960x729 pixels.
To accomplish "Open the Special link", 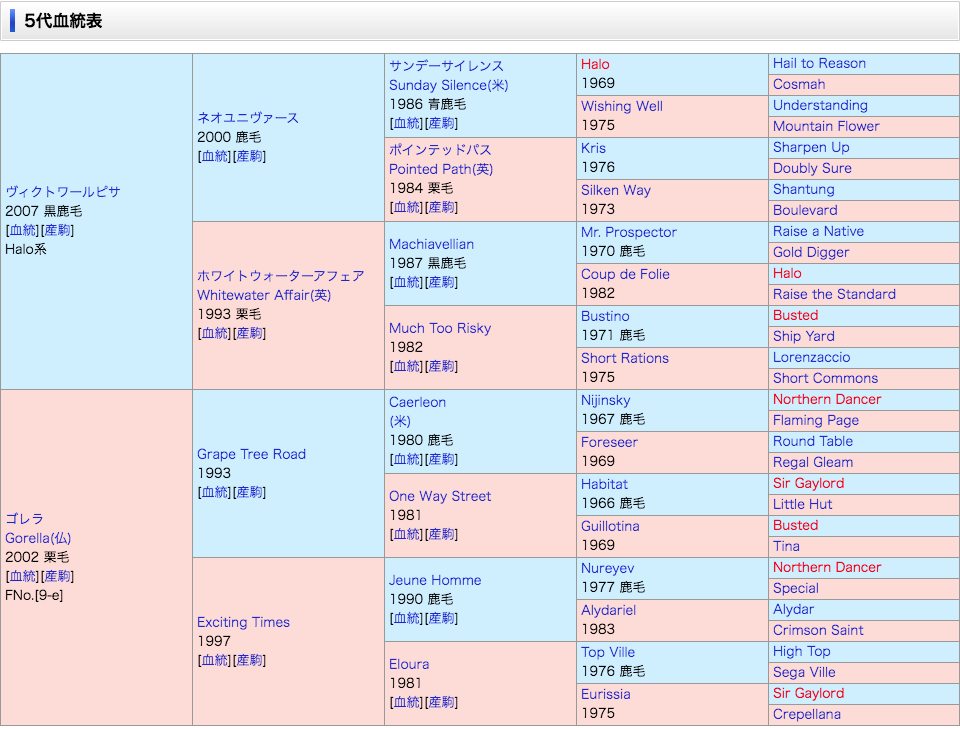I will [796, 588].
